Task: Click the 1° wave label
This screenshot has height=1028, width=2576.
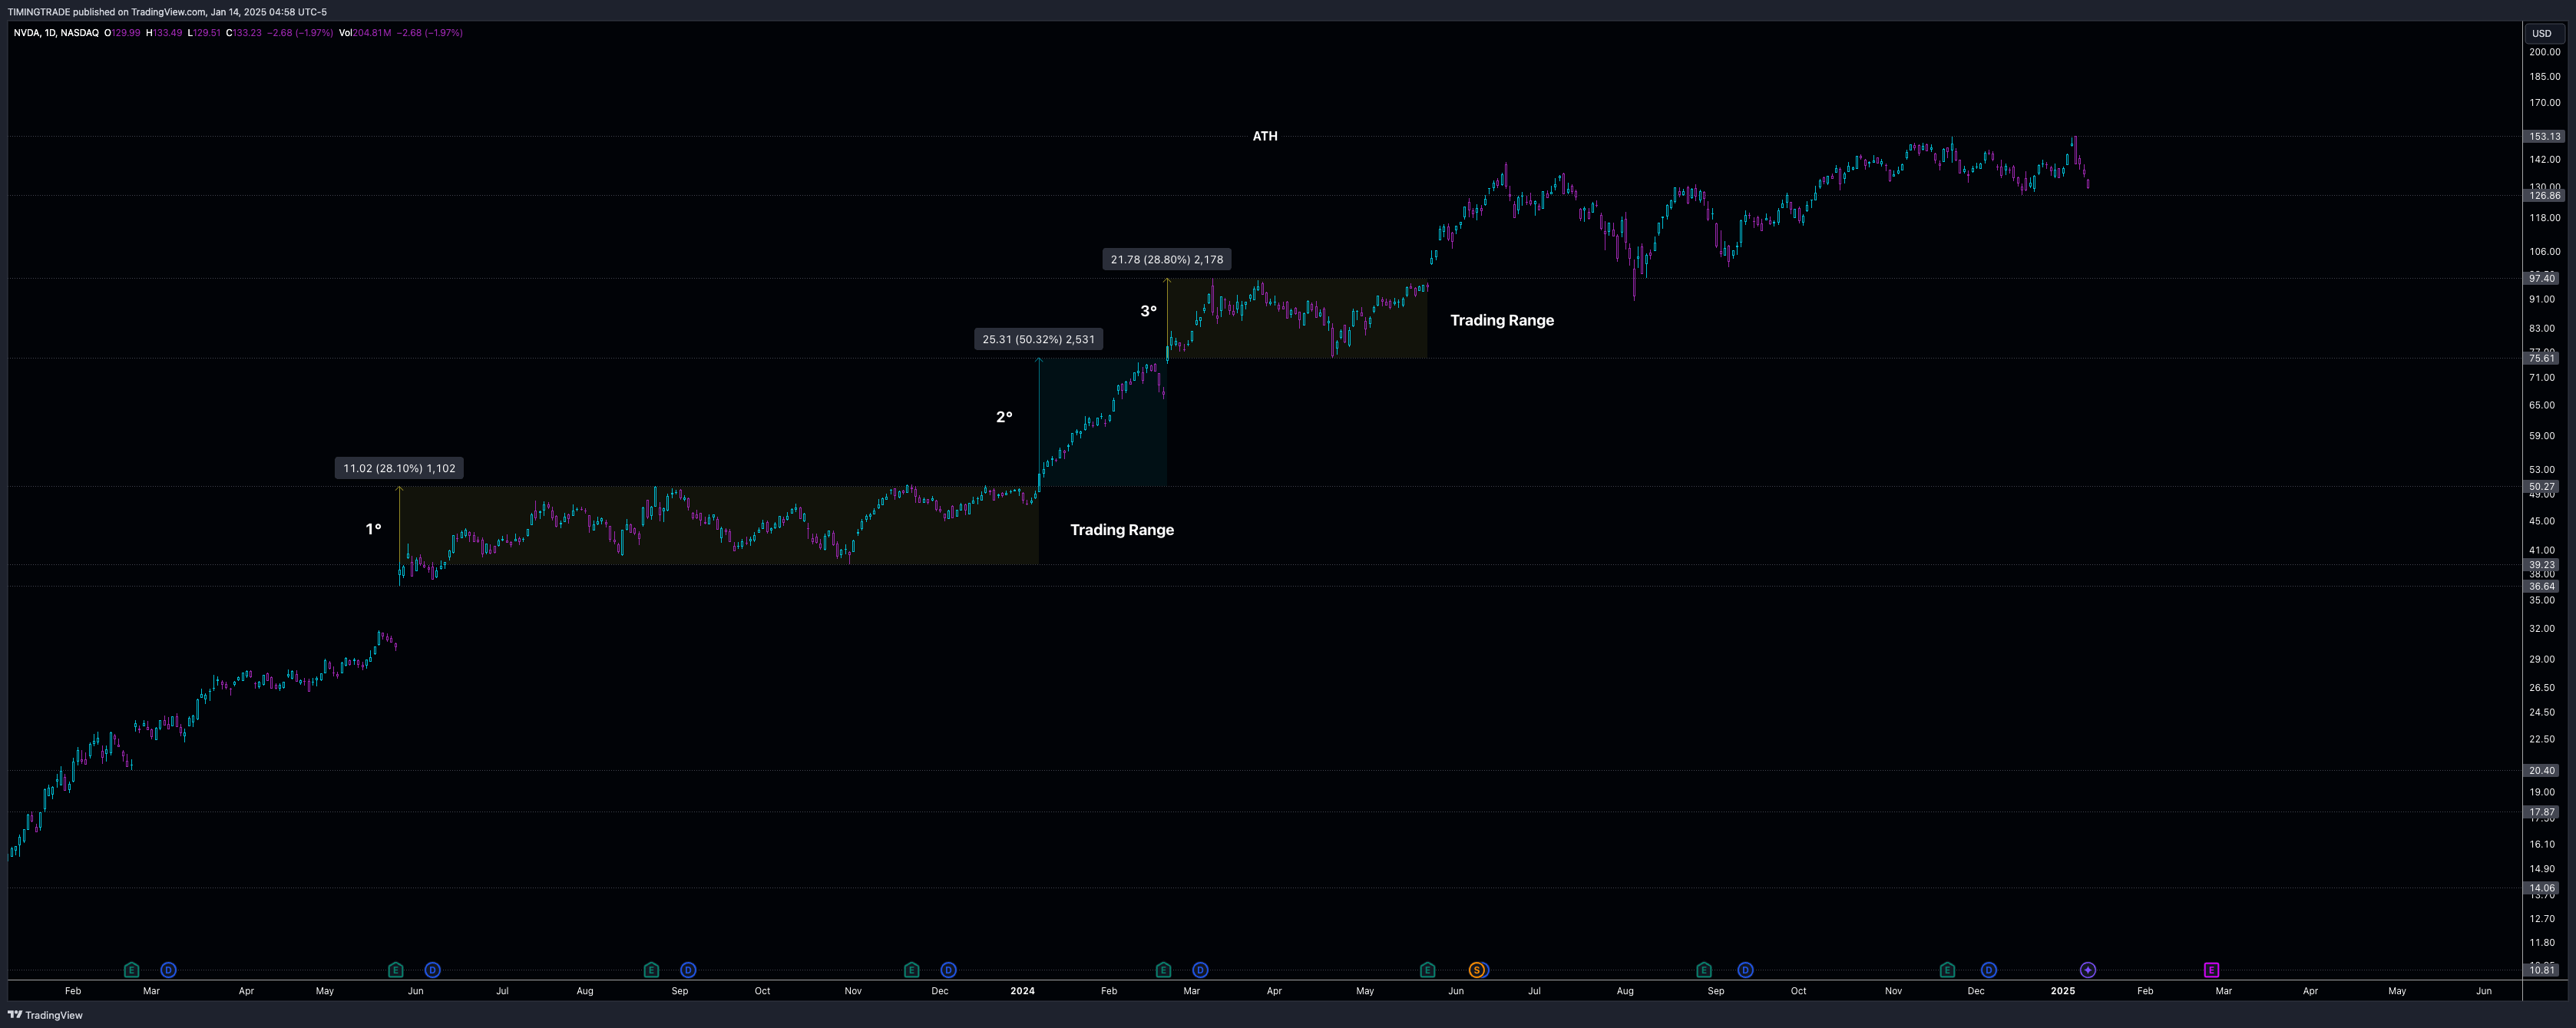Action: click(373, 529)
